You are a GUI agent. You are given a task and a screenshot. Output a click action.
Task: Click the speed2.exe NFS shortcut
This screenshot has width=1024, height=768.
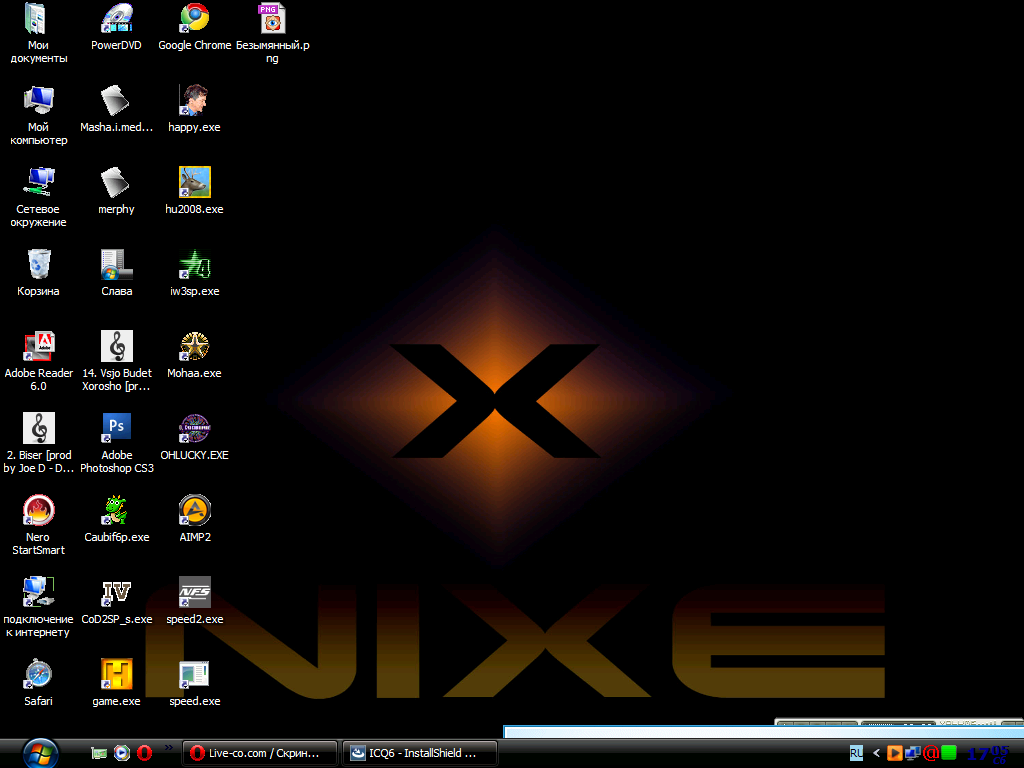[194, 592]
